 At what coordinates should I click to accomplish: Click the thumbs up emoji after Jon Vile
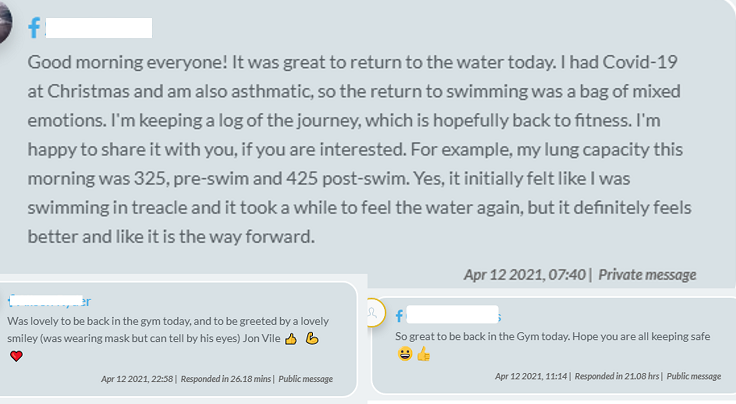[291, 339]
